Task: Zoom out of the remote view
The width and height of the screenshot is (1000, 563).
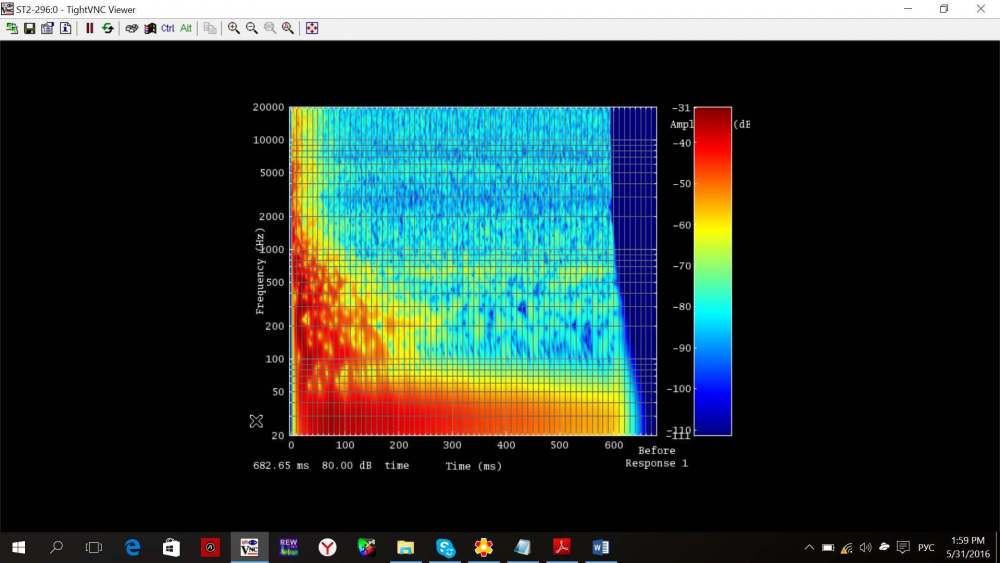Action: click(x=251, y=28)
